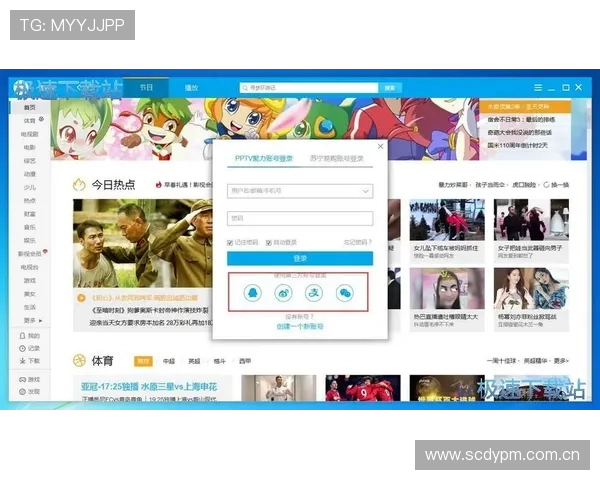600x480 pixels.
Task: Open 游戏 gamepad entry at sidebar bottom
Action: (29, 379)
